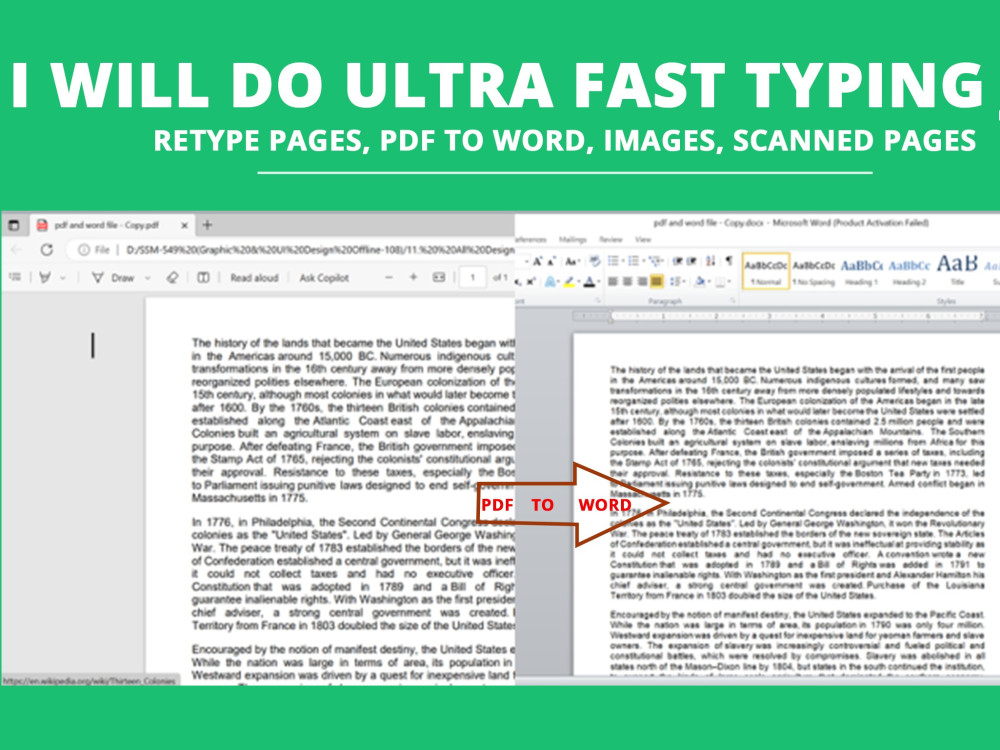Toggle Center alignment
Image resolution: width=1000 pixels, height=750 pixels.
click(628, 281)
